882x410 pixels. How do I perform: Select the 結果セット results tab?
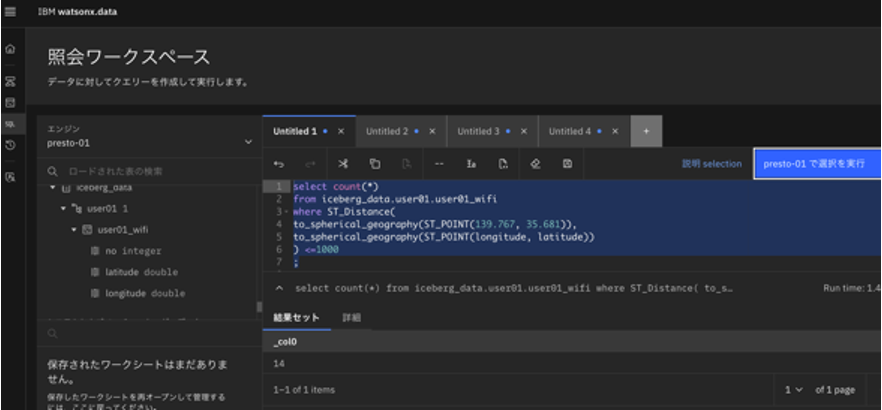pos(296,318)
